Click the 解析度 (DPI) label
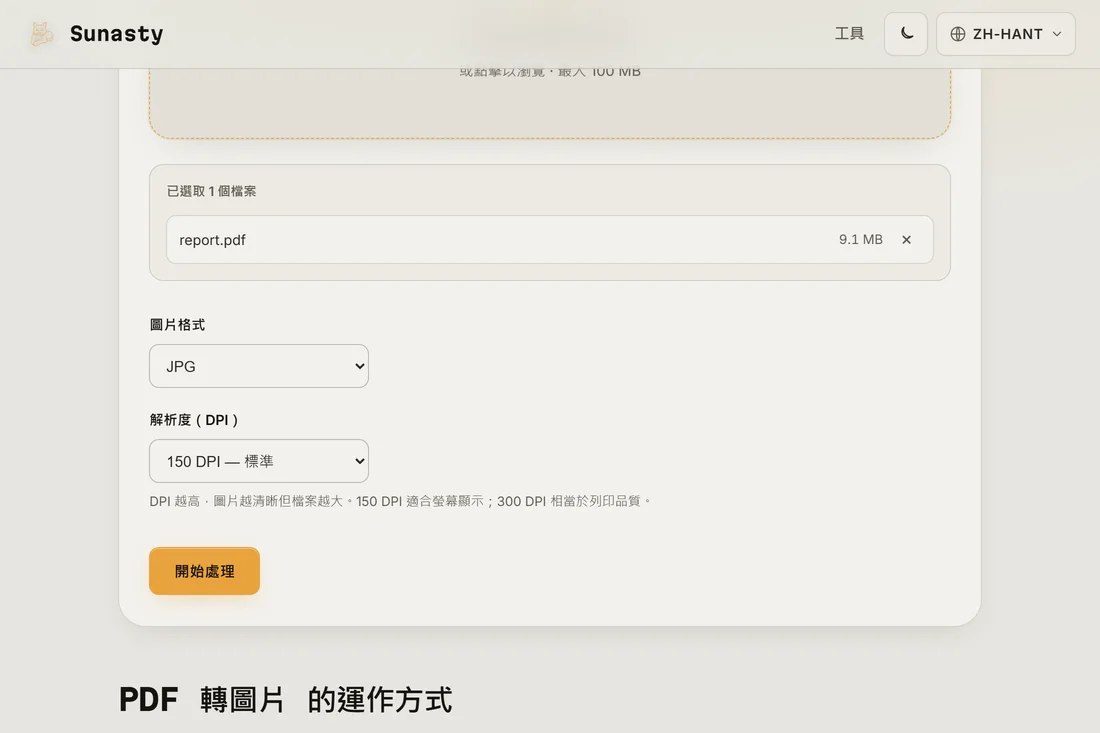The width and height of the screenshot is (1100, 733). point(194,420)
